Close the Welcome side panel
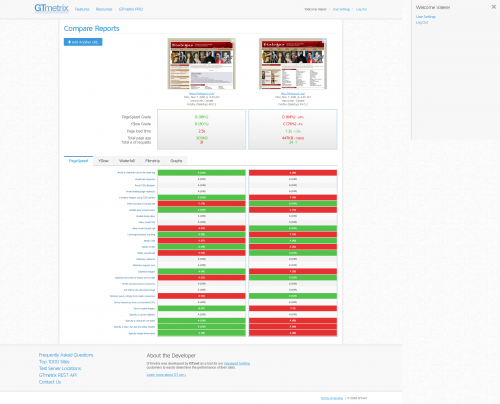The width and height of the screenshot is (500, 404). point(494,7)
